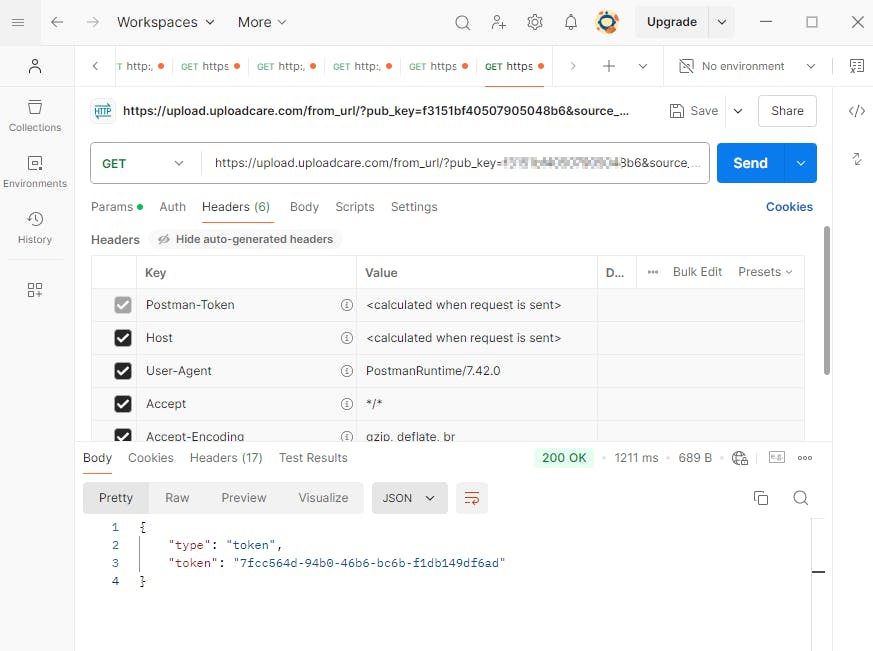The height and width of the screenshot is (651, 873).
Task: Open the Upgrade options arrow
Action: pos(722,22)
